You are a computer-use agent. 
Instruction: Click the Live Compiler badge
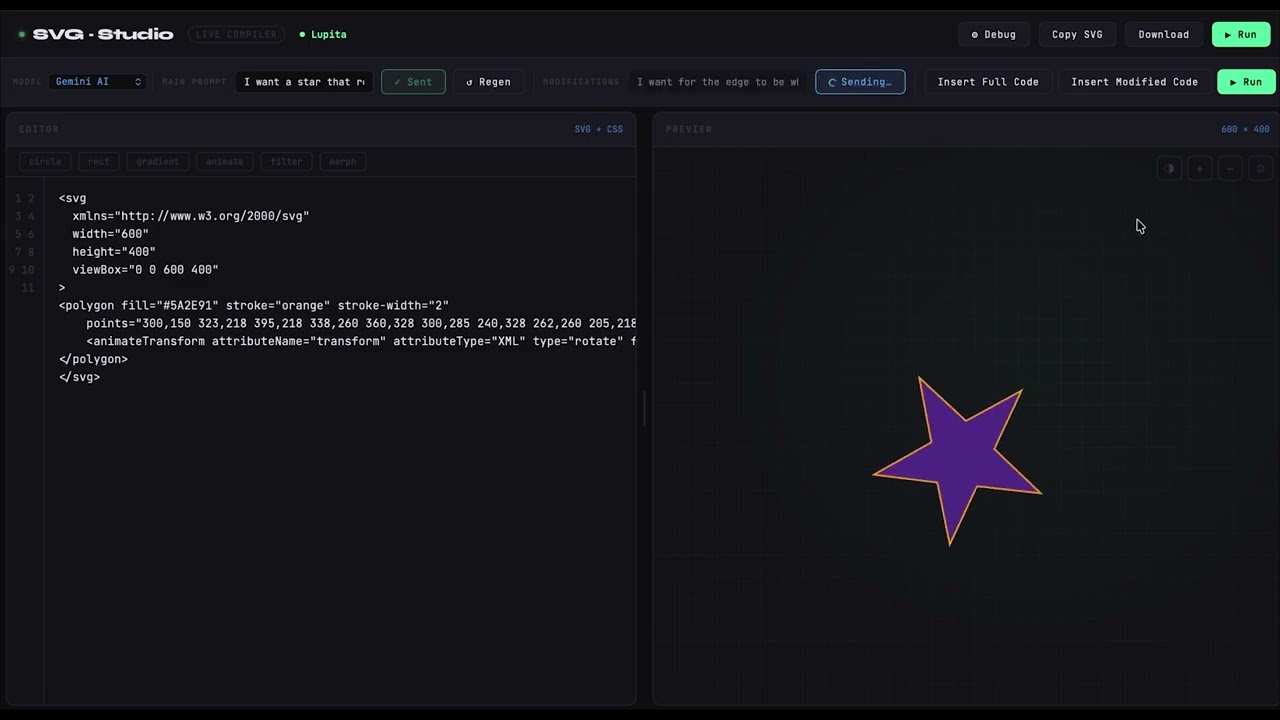[236, 34]
